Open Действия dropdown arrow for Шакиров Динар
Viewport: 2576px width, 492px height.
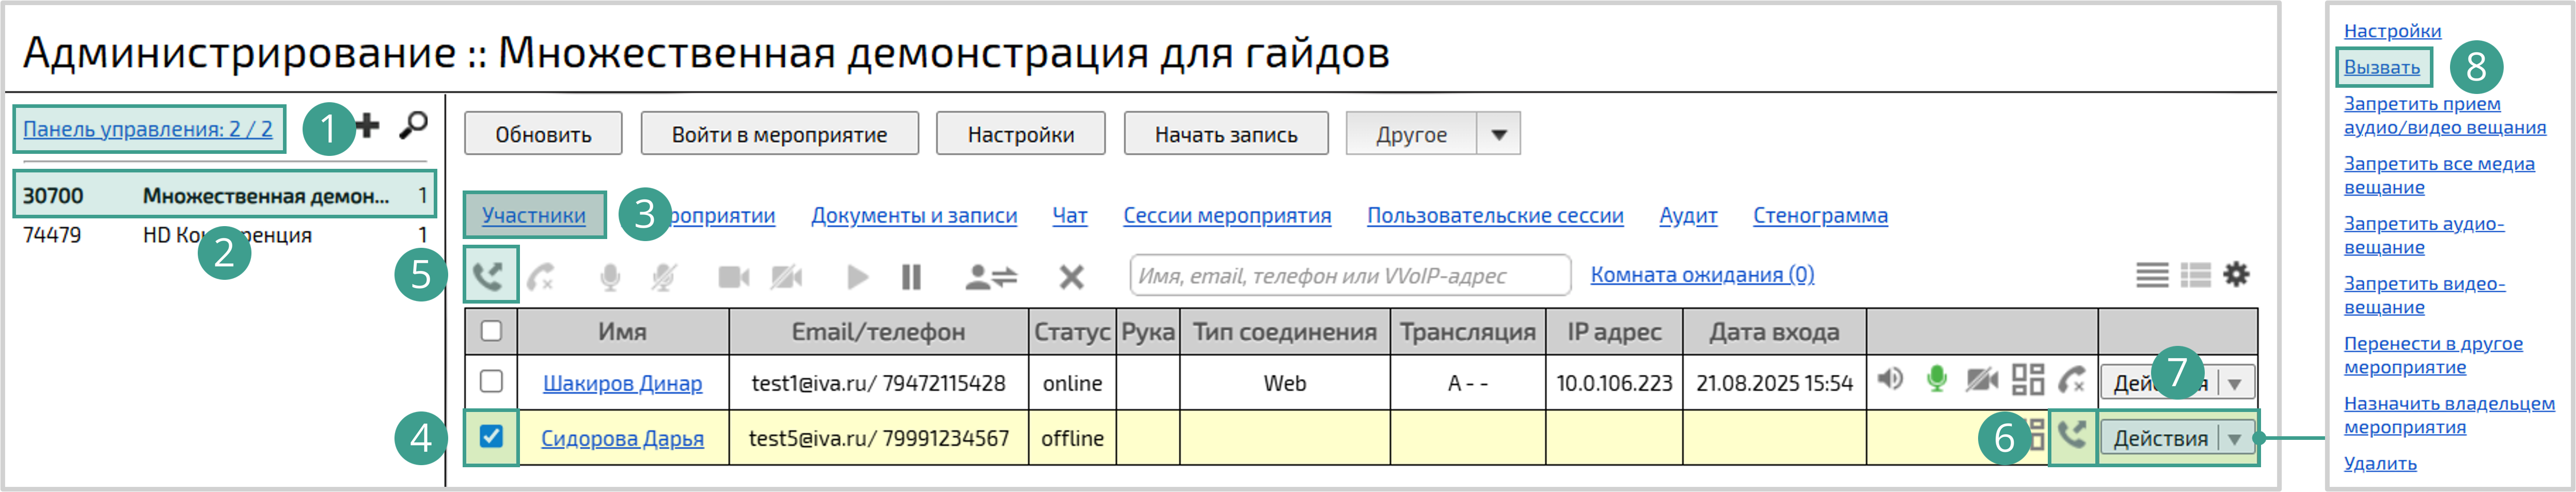pyautogui.click(x=2235, y=383)
